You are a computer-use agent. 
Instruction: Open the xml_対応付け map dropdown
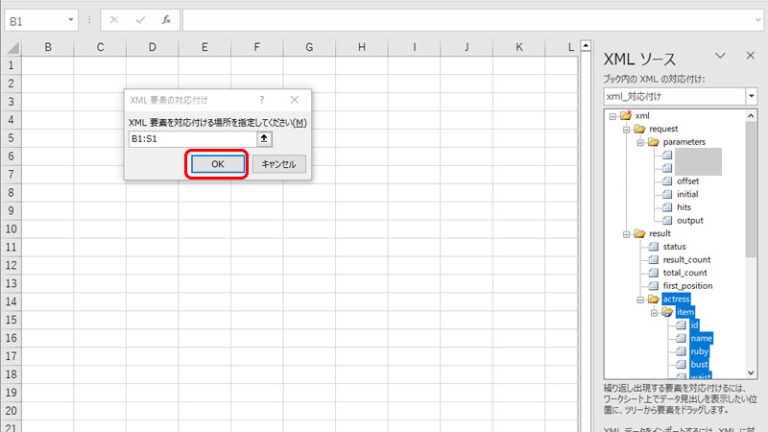click(751, 96)
